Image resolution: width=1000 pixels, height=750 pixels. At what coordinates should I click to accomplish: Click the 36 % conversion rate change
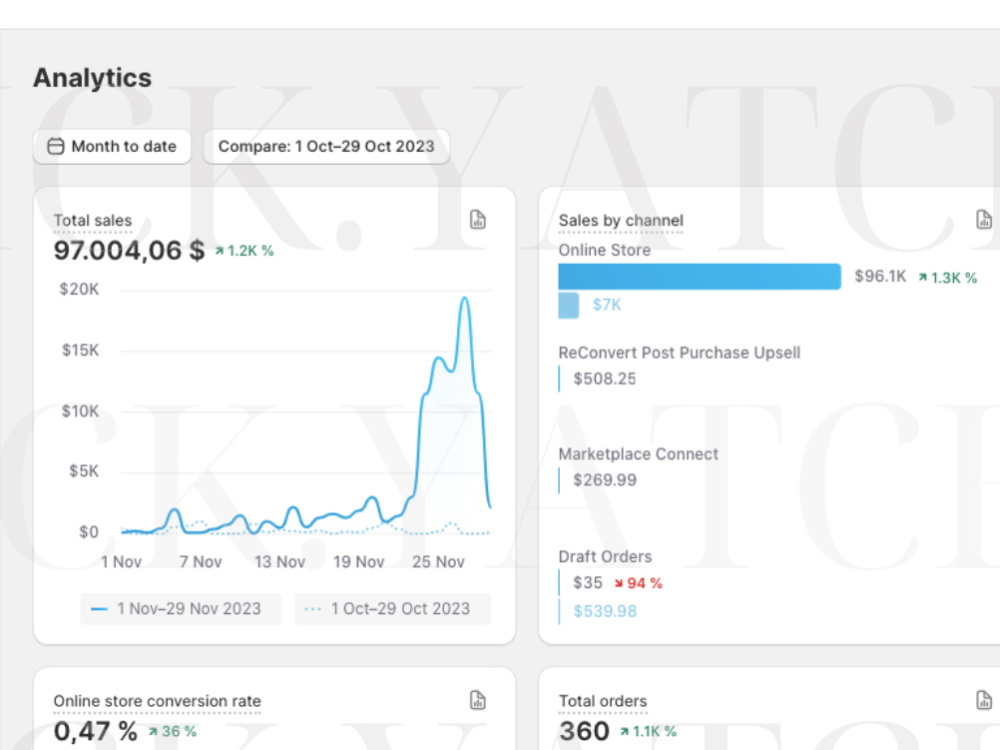173,732
